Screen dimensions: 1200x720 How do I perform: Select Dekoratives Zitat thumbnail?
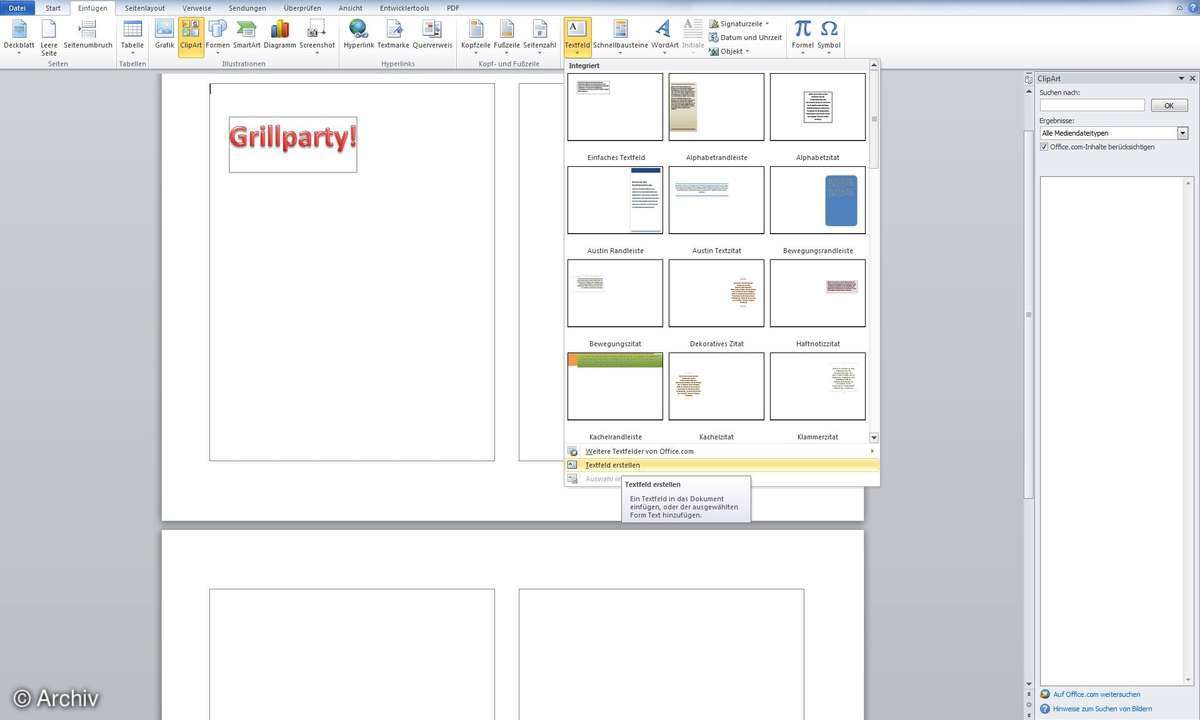[x=716, y=293]
